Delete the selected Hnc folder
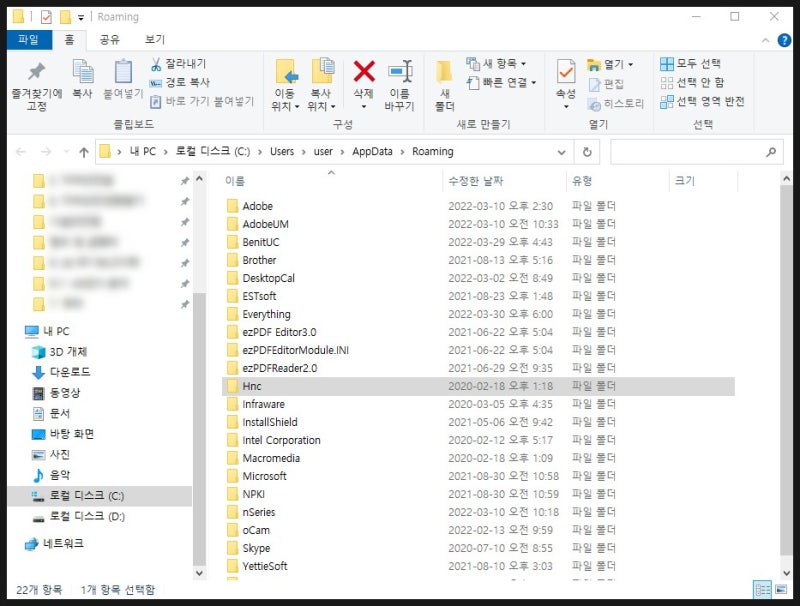Screen dimensions: 800x606 coord(363,80)
